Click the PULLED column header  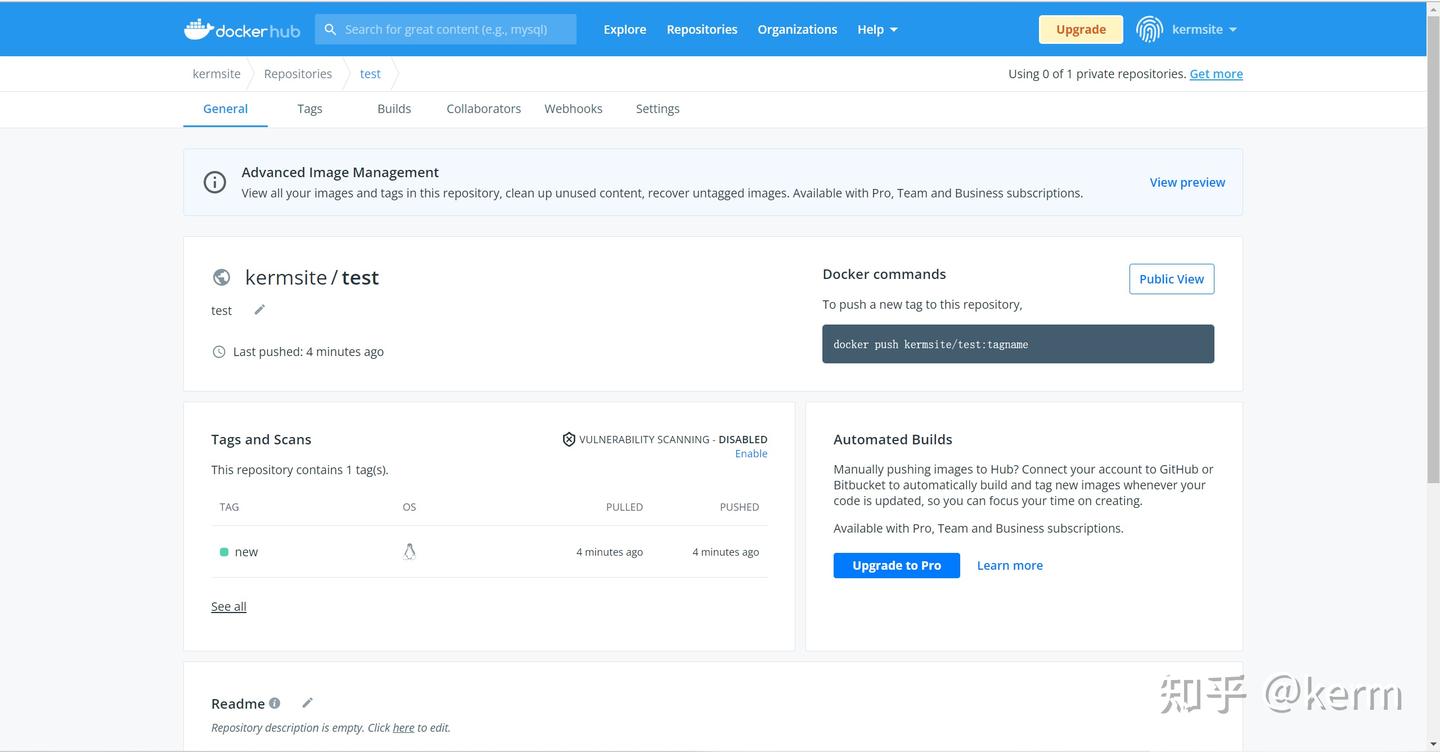point(624,507)
